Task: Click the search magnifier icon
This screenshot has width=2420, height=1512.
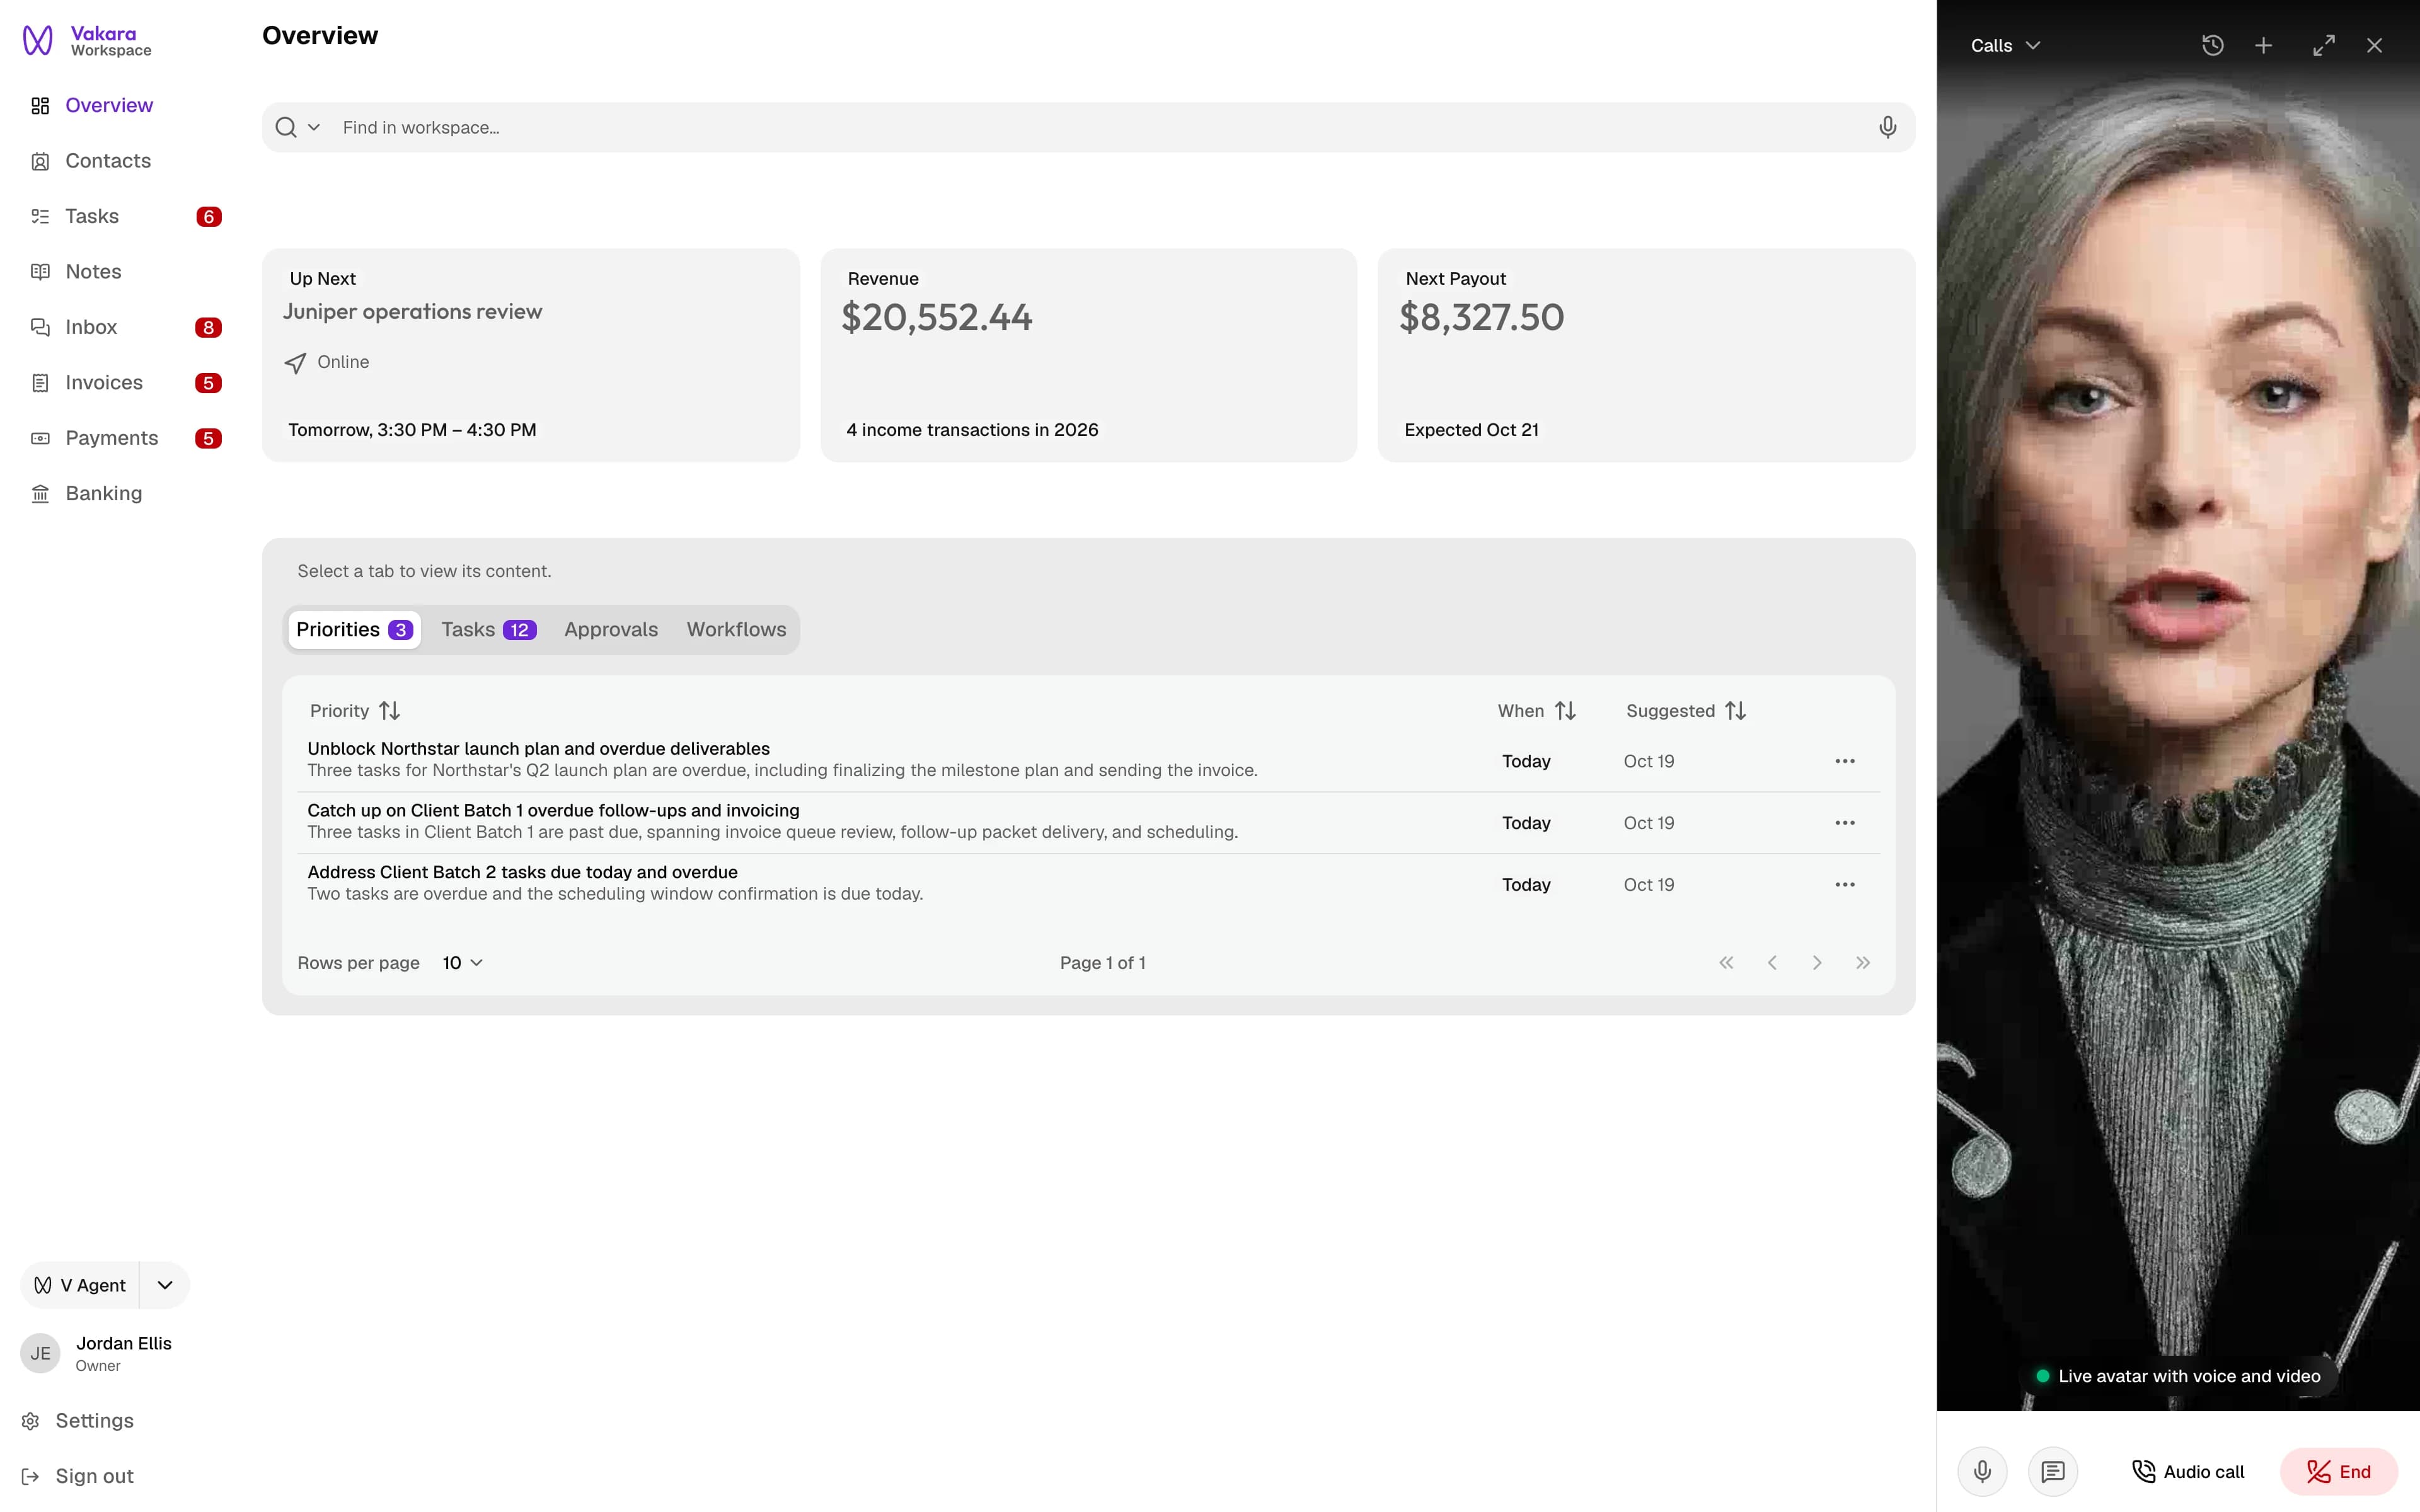Action: (286, 127)
